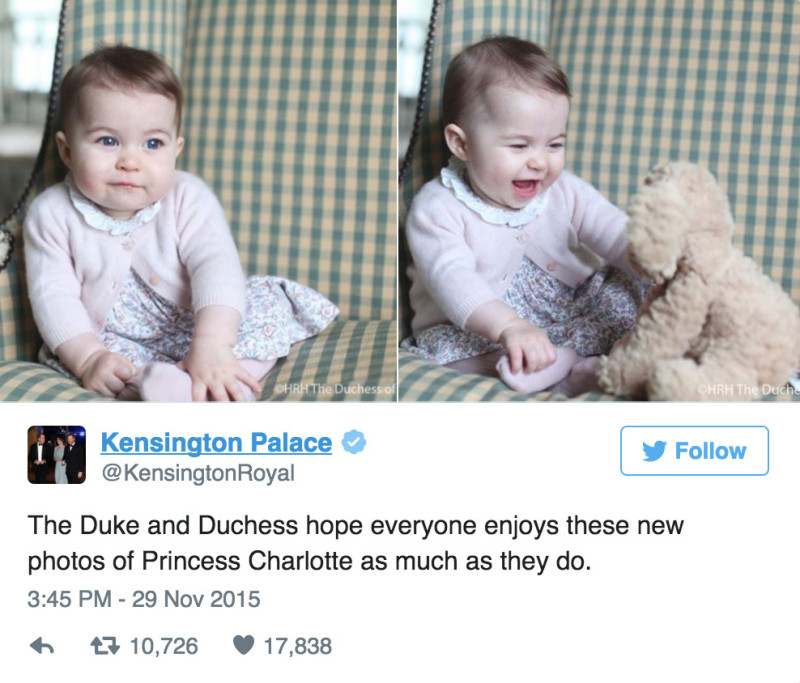Click the baby's face in the left photo
Screen dimensions: 800x683
(x=125, y=153)
